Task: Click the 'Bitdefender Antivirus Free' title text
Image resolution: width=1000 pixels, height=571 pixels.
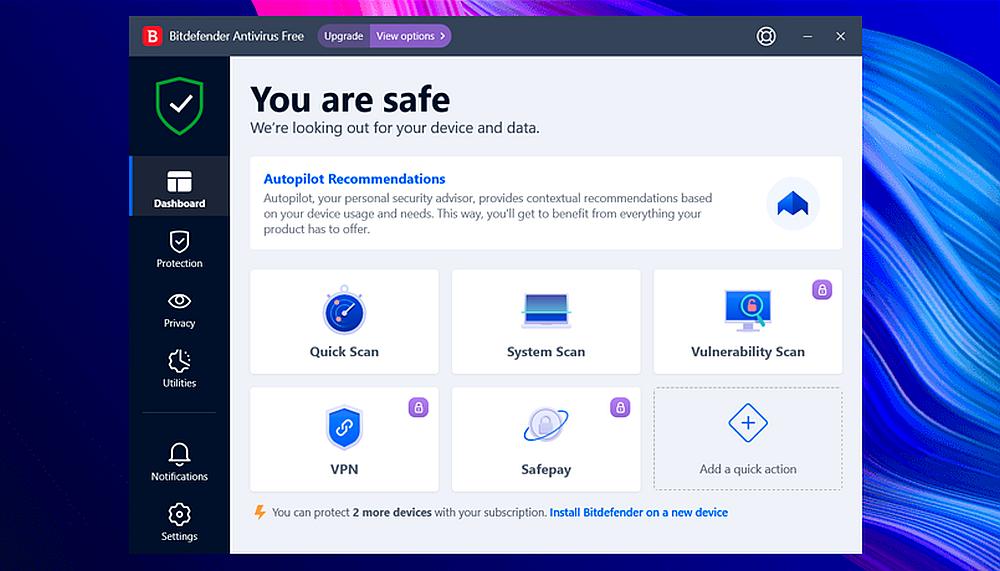Action: (236, 36)
